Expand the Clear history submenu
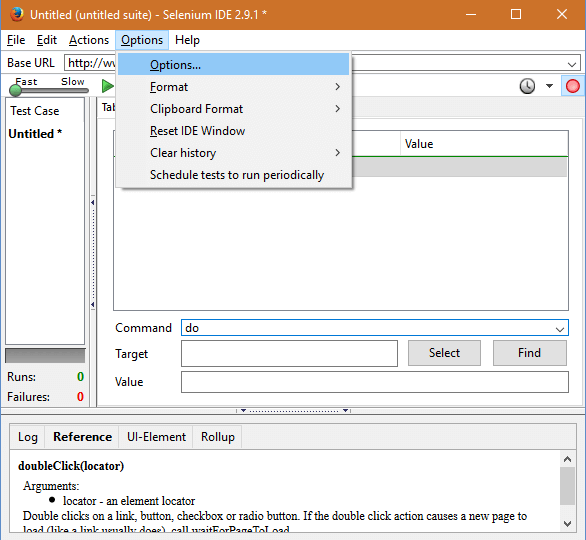The width and height of the screenshot is (586, 540). coord(234,153)
